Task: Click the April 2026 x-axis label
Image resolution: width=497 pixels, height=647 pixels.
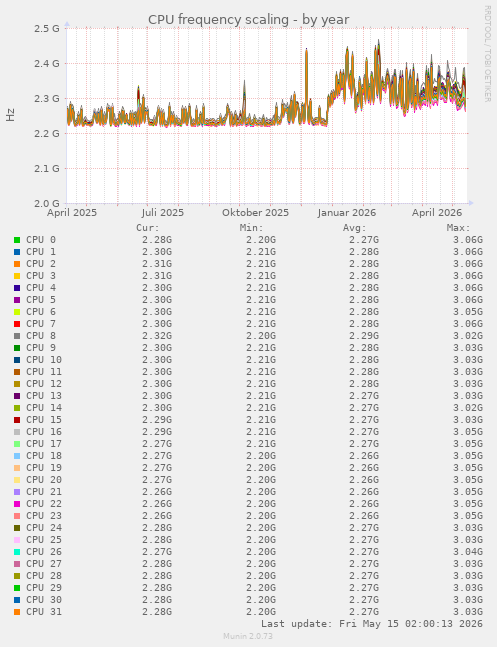Action: click(x=437, y=213)
